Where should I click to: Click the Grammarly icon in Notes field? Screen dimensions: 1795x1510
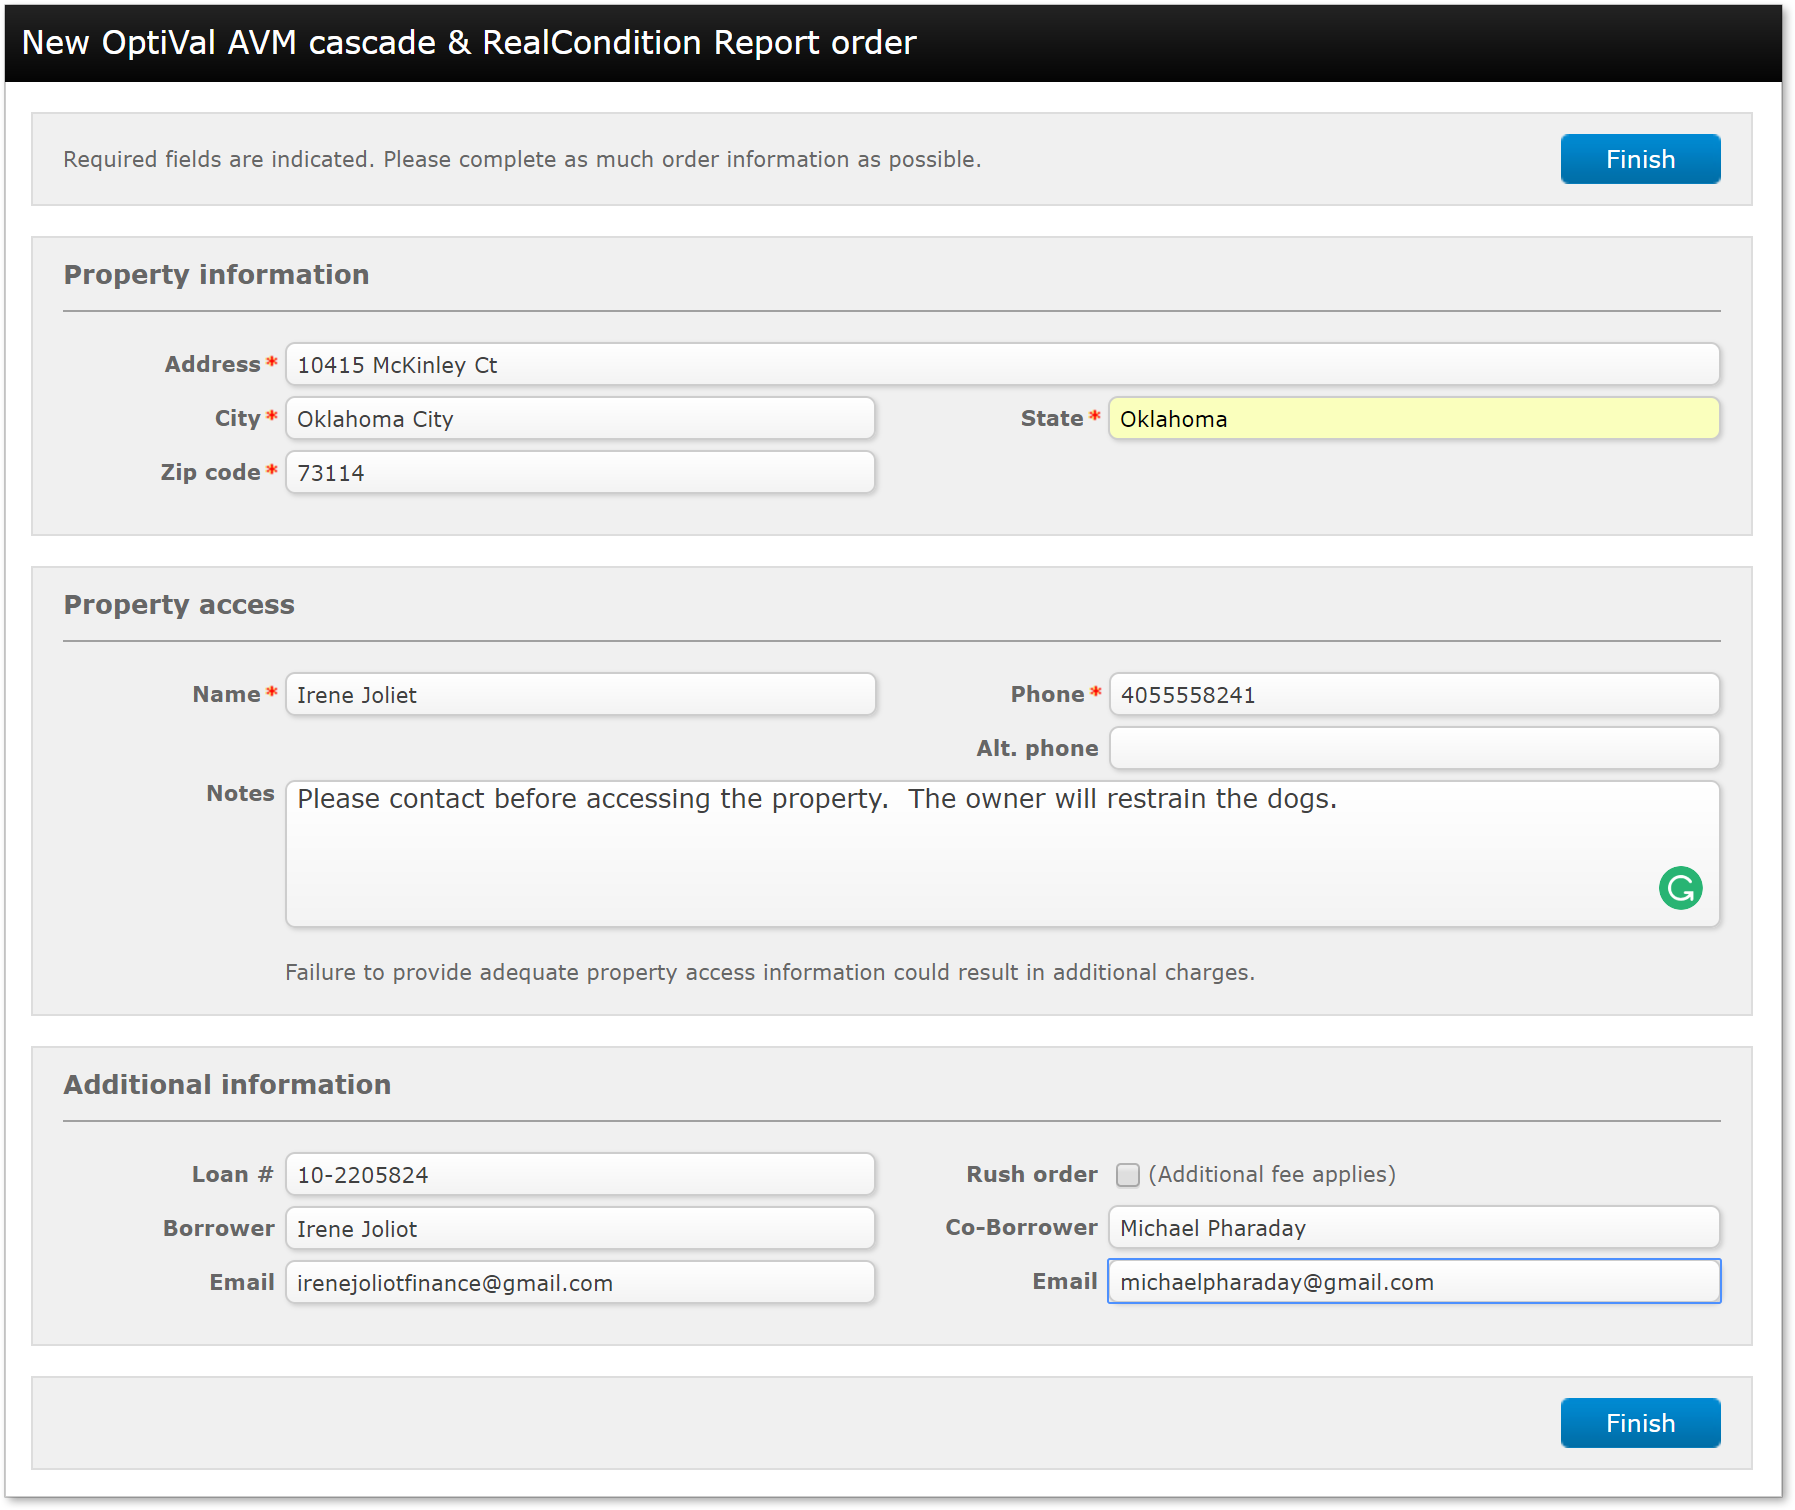click(x=1680, y=888)
